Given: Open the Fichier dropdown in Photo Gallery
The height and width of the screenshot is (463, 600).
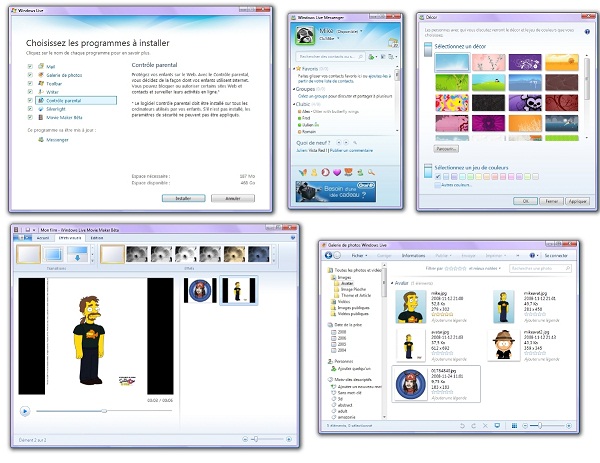Looking at the screenshot, I should pos(359,255).
